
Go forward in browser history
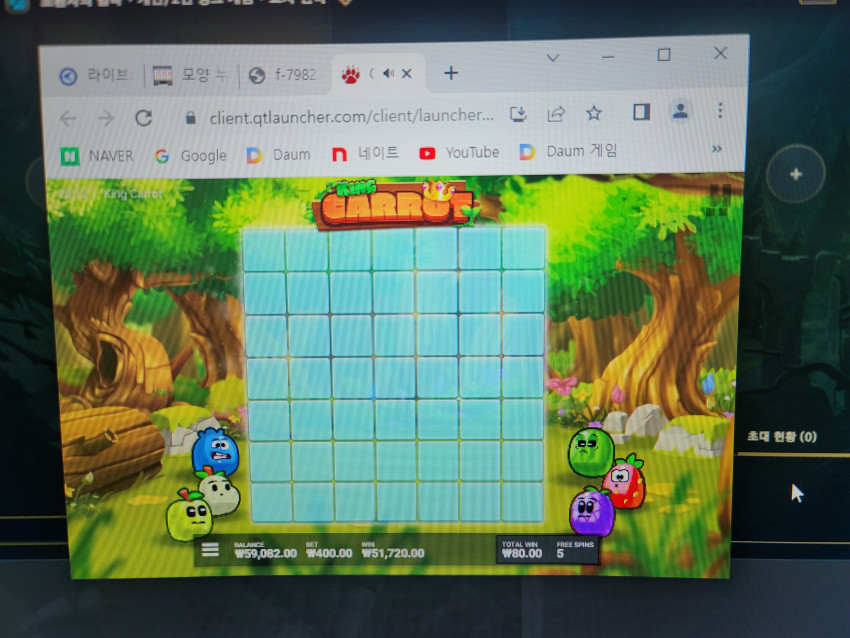point(106,118)
